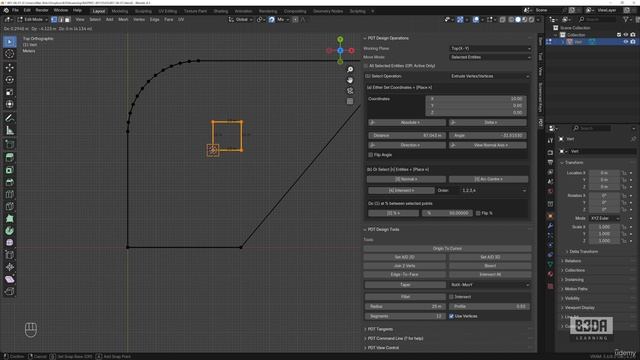The image size is (640, 360).
Task: Enable vertex select mode
Action: pos(54,20)
